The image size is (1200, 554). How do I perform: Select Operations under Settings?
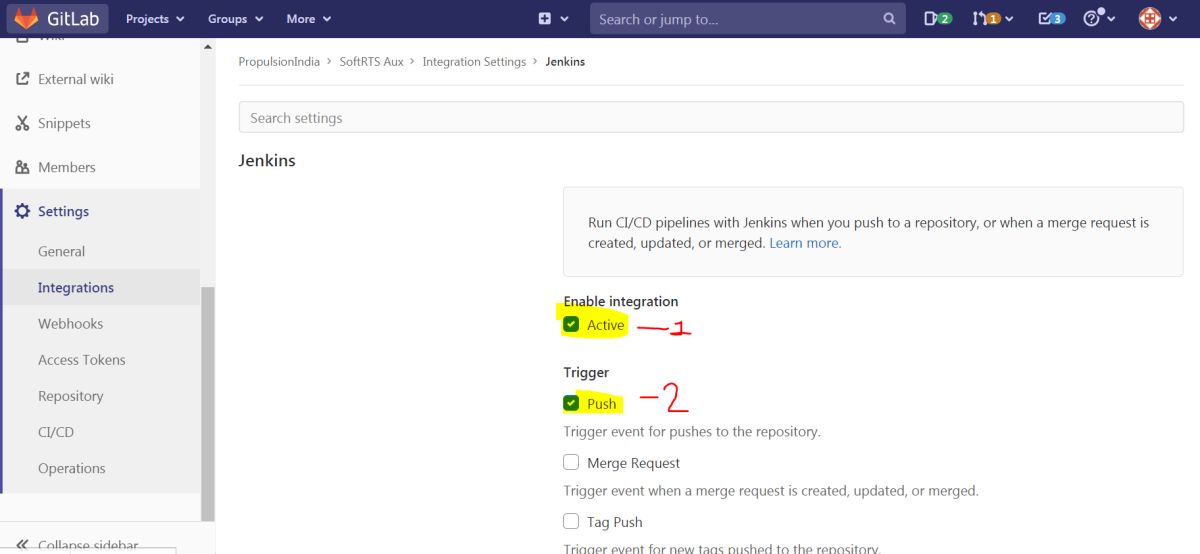coord(72,468)
